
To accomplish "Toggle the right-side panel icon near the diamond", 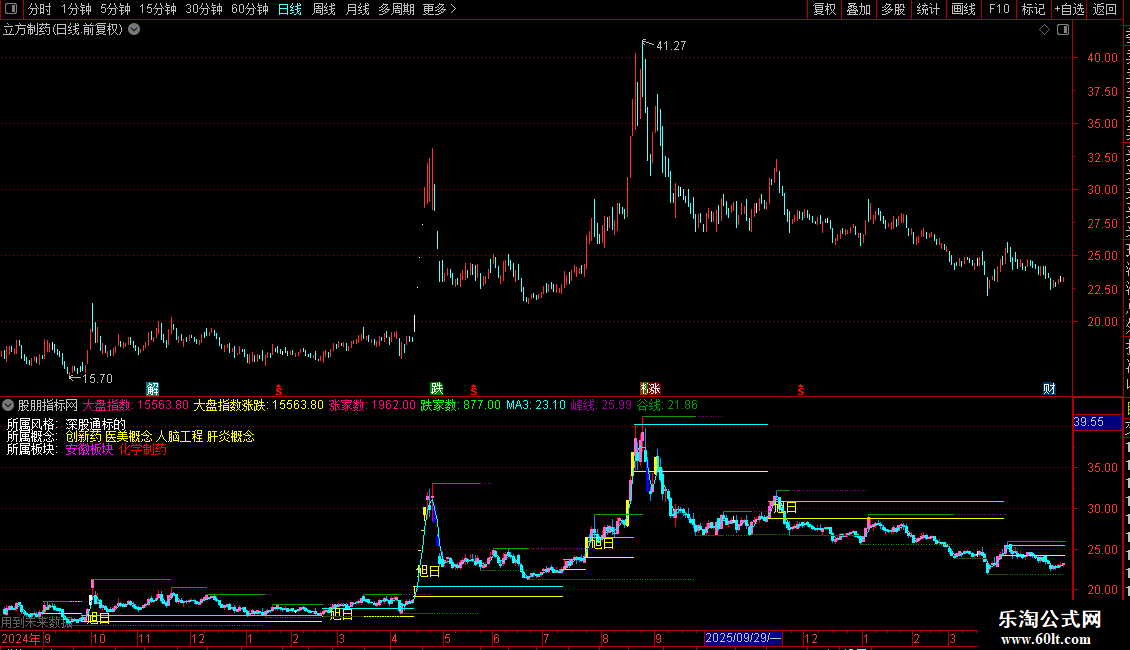I will click(x=1063, y=30).
